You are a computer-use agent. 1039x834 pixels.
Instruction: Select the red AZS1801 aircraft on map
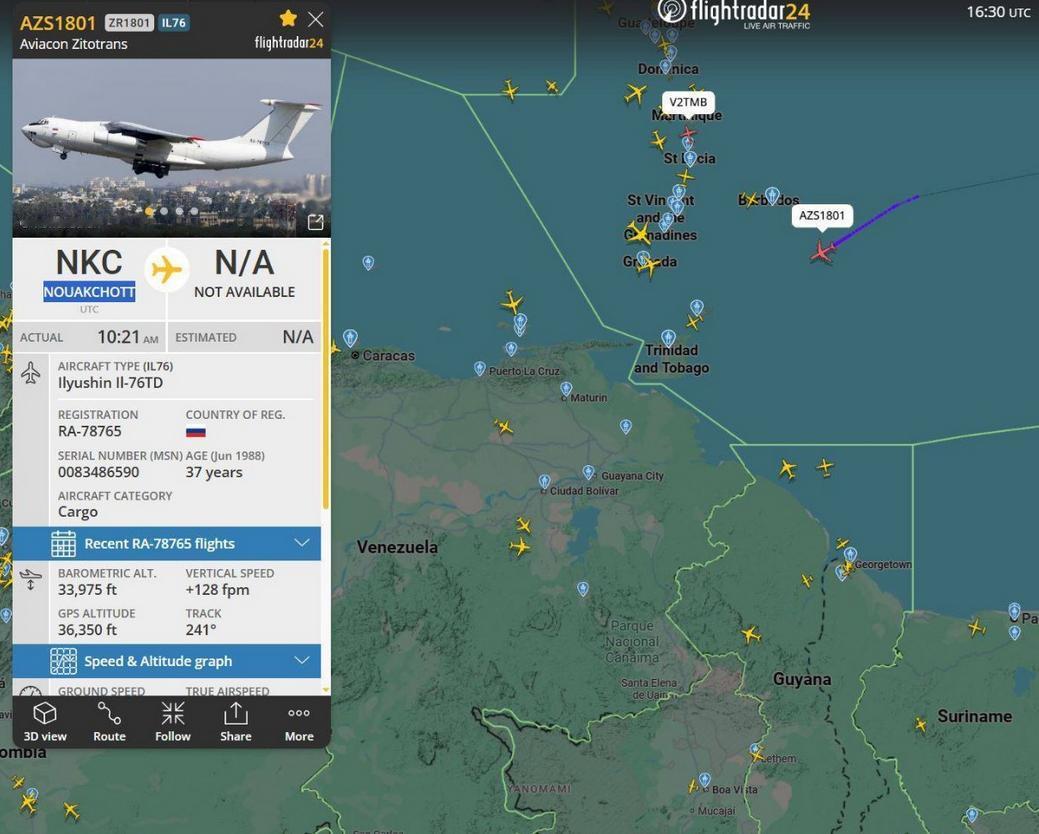822,252
